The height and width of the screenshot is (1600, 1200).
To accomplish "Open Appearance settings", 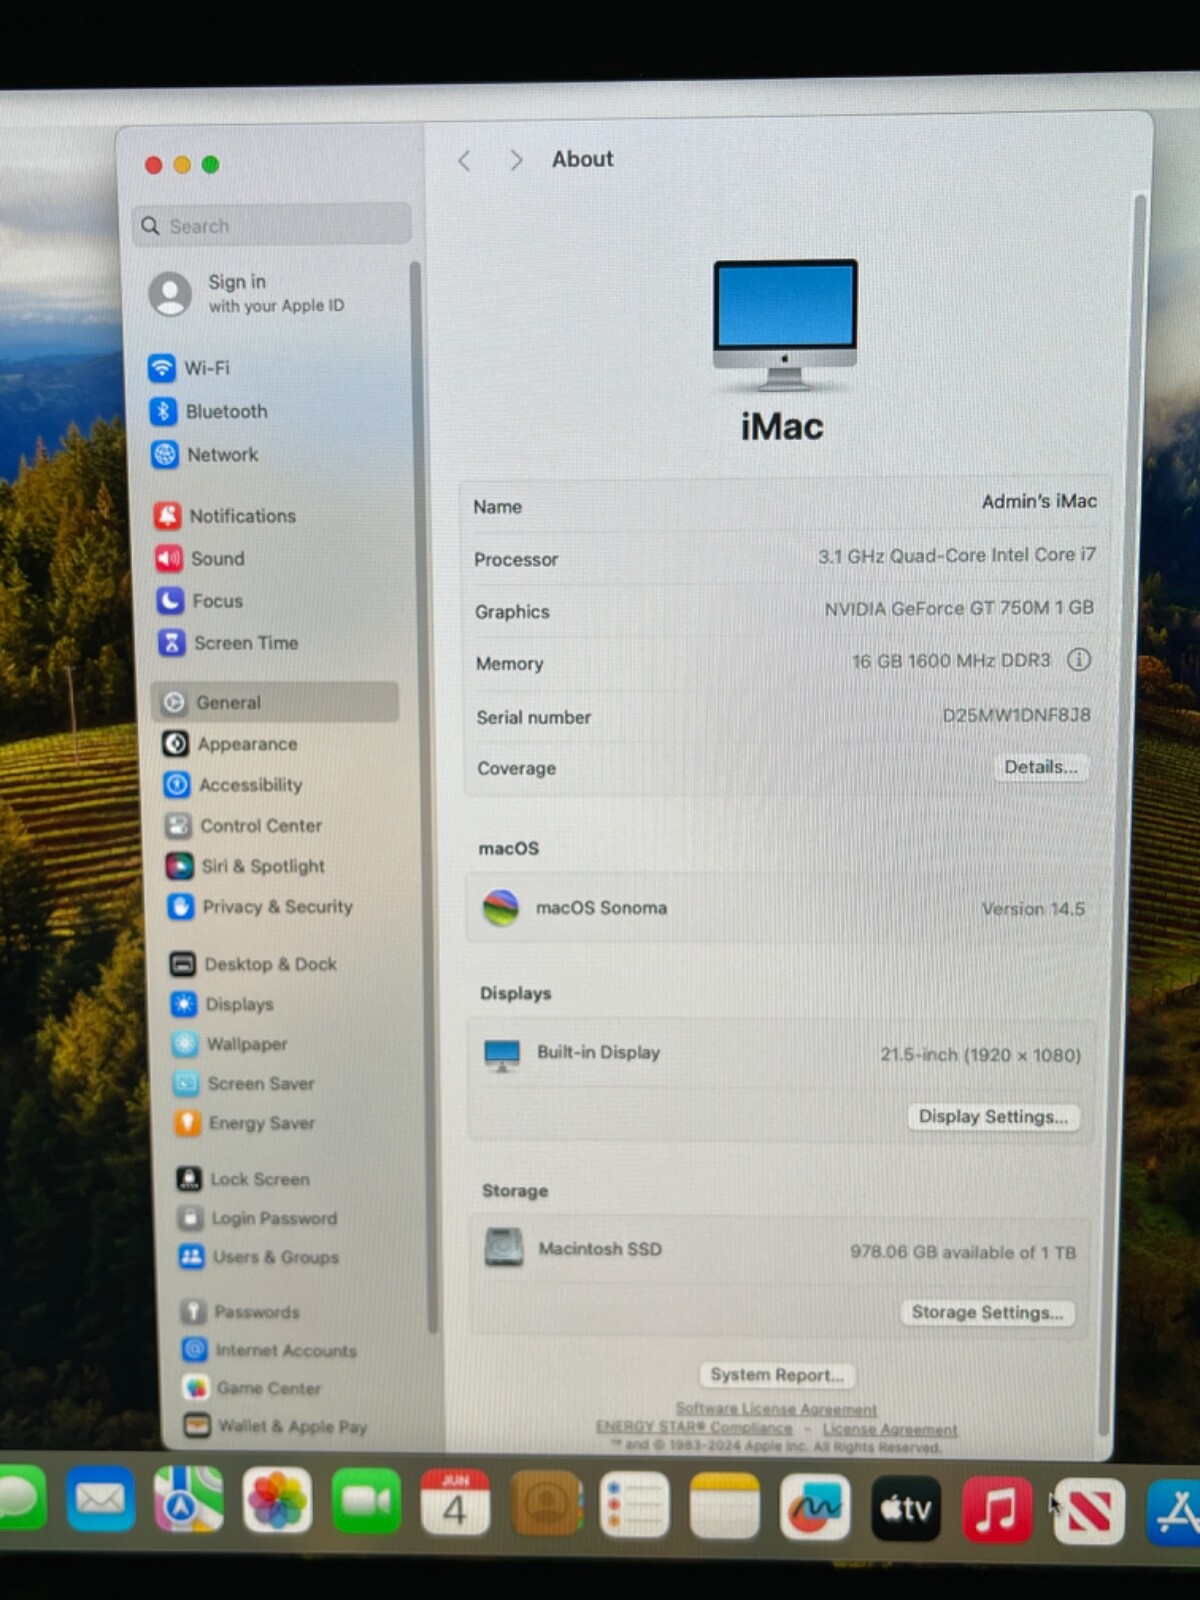I will pyautogui.click(x=230, y=744).
